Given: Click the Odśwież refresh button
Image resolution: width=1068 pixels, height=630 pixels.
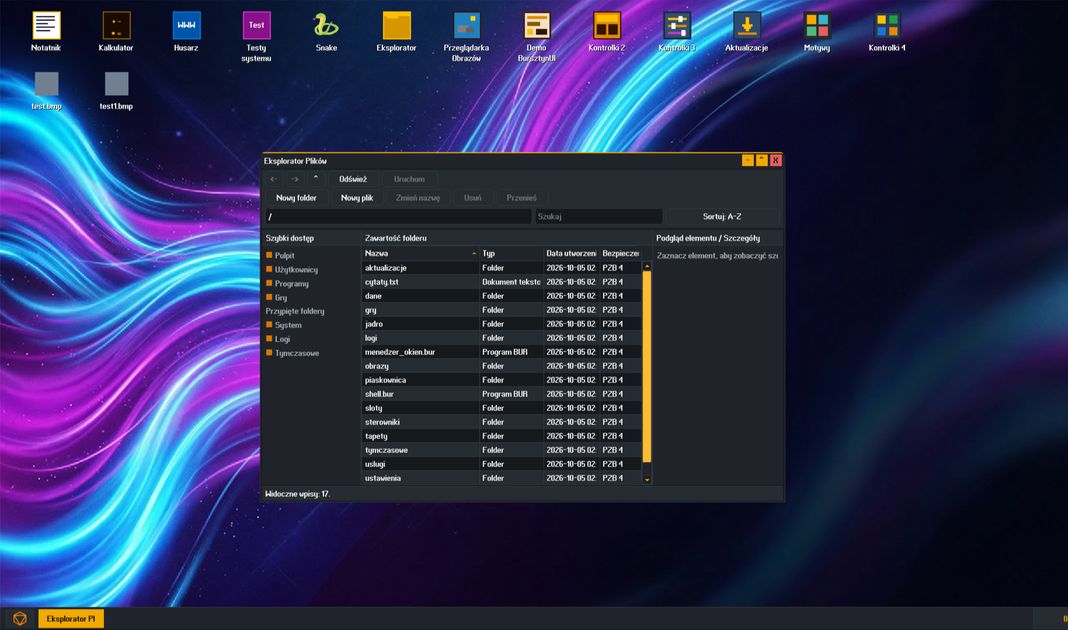Looking at the screenshot, I should [353, 179].
